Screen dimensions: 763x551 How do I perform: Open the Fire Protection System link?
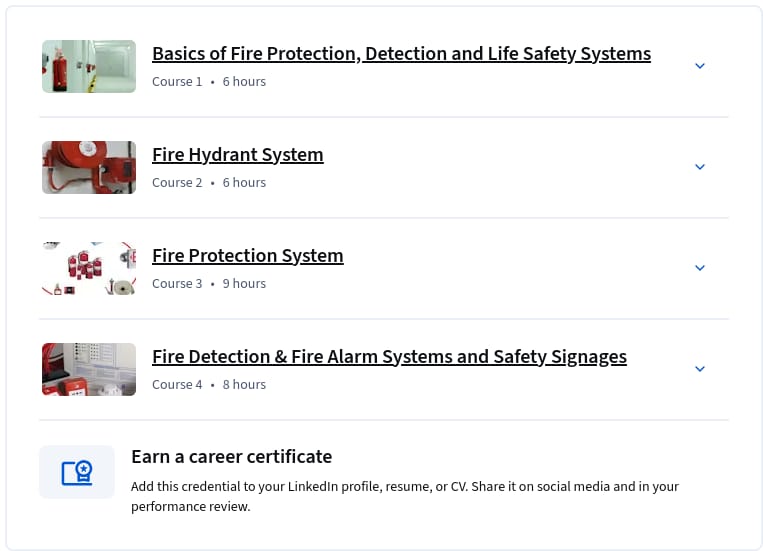pyautogui.click(x=248, y=256)
